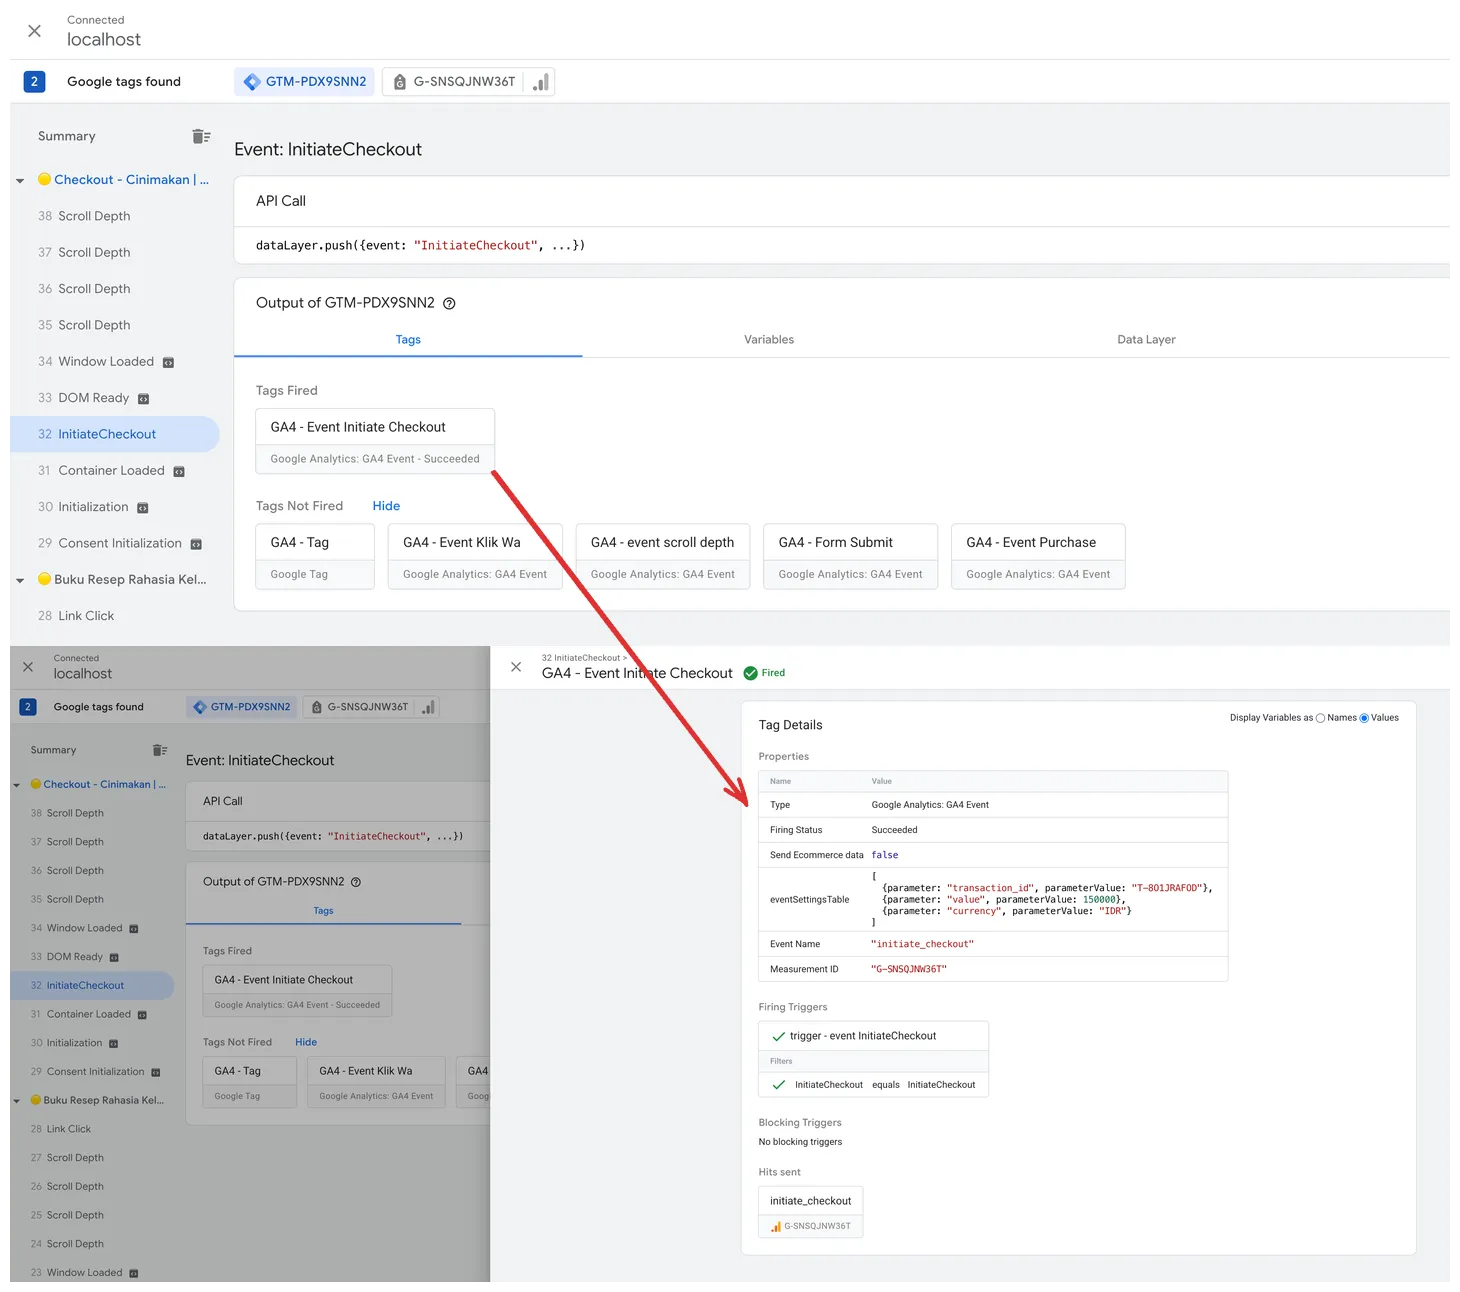Close the GA4 - Event Initiate Checkout tag details
The image size is (1460, 1292).
(516, 667)
